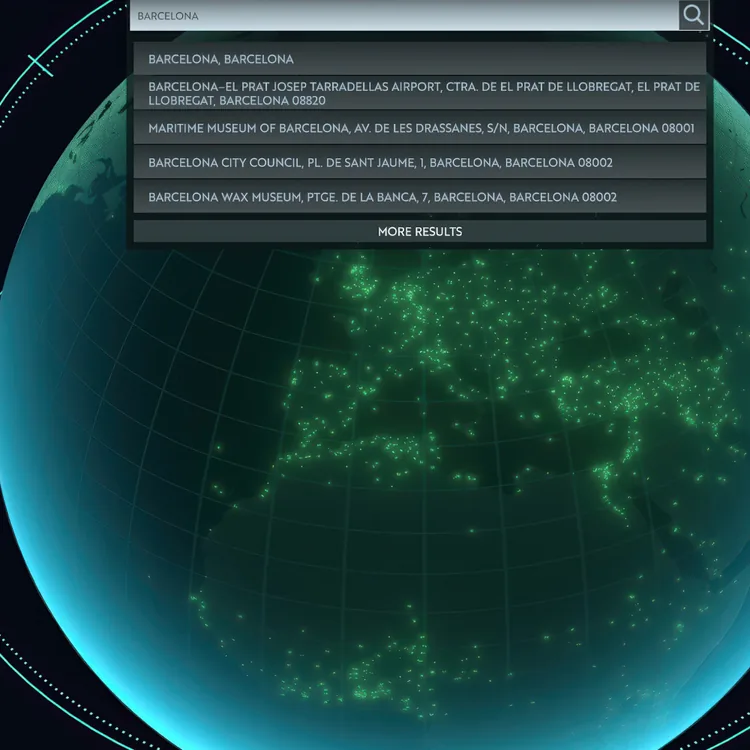Pick the Barcelona City Council result
Viewport: 750px width, 750px height.
(420, 162)
